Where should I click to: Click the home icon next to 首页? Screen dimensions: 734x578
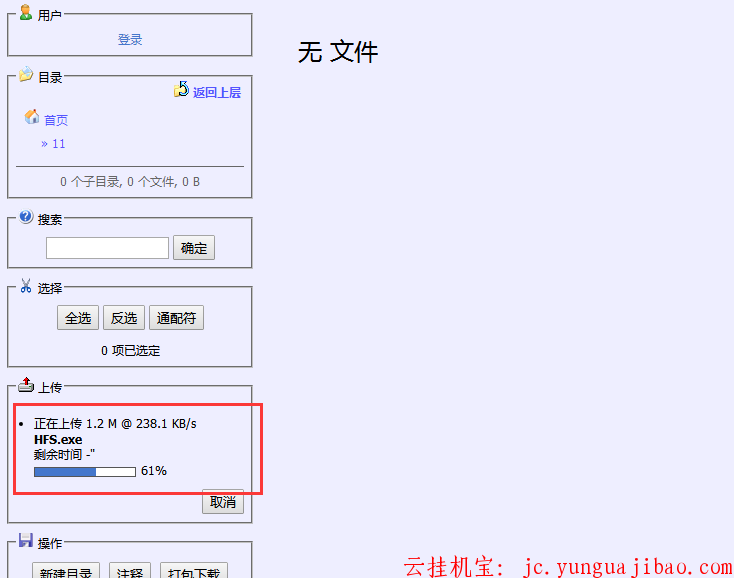[x=32, y=118]
